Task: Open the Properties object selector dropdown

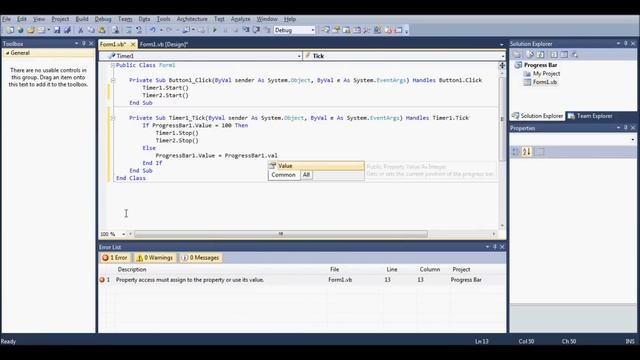Action: tap(632, 140)
